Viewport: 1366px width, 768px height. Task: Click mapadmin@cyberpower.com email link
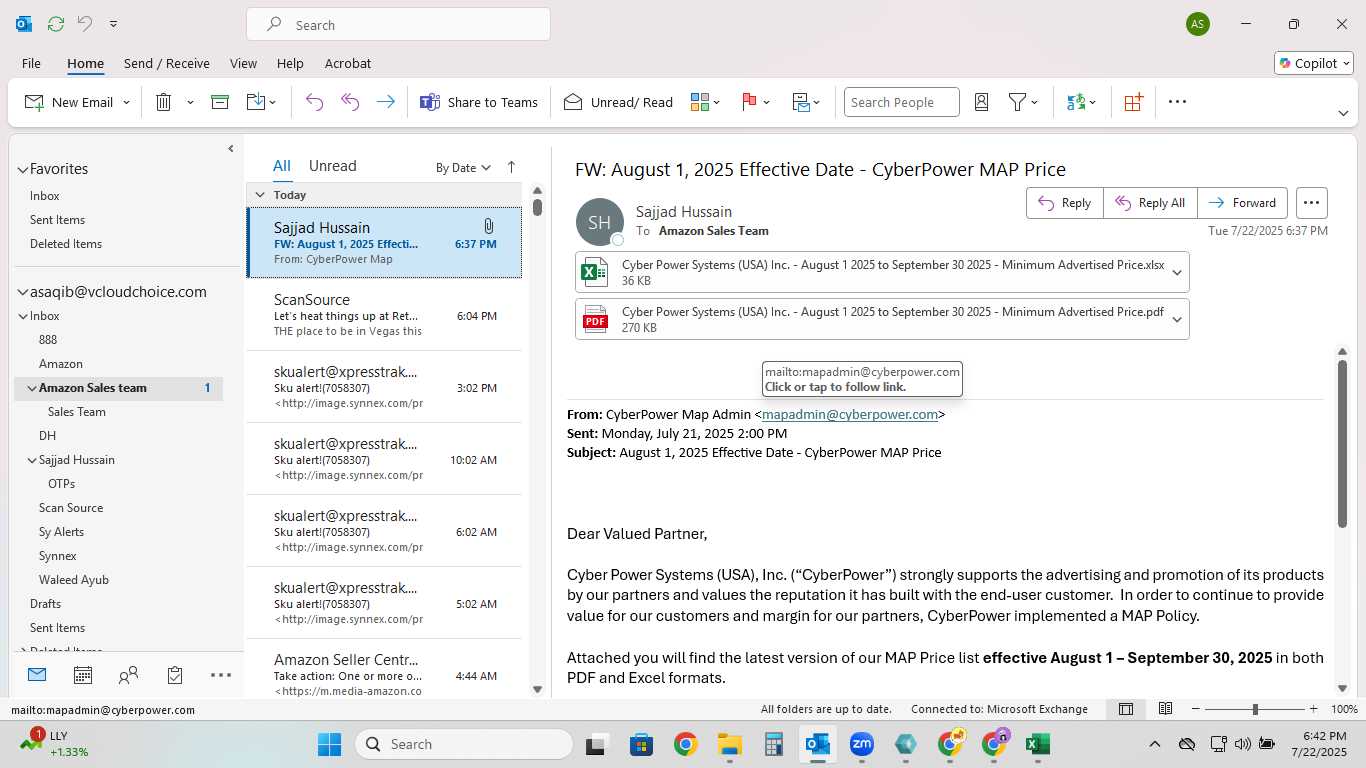pos(850,414)
